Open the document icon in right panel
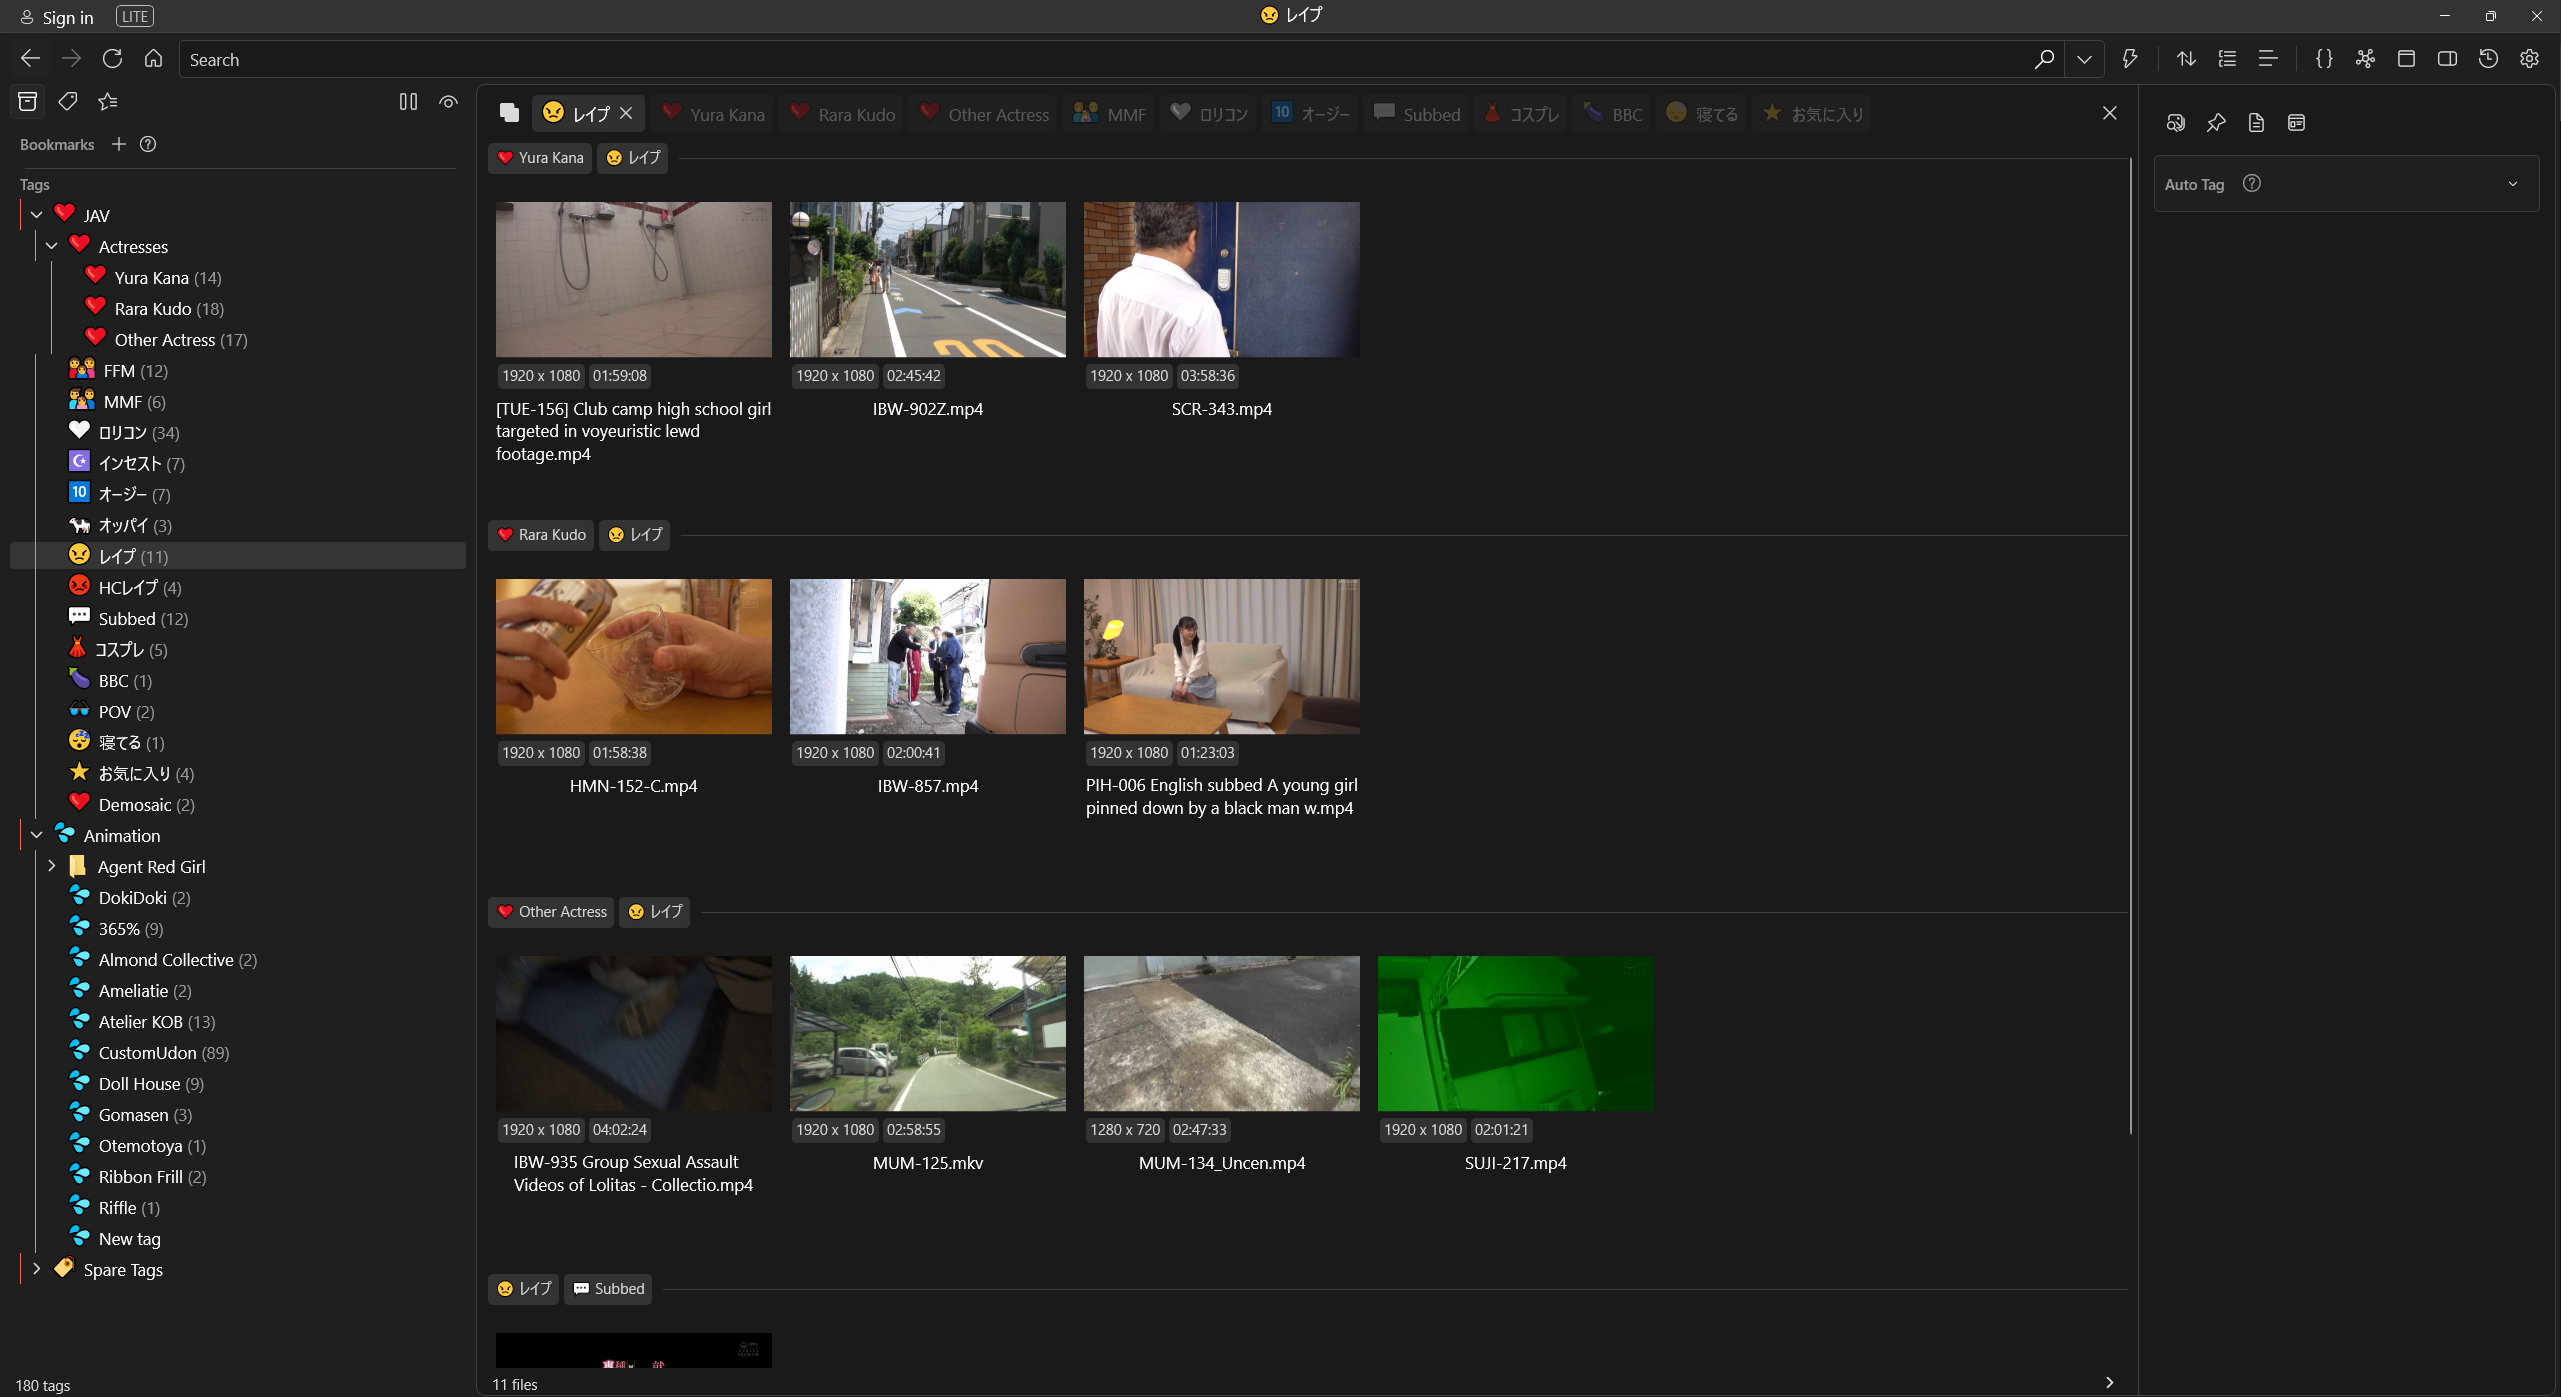This screenshot has height=1397, width=2561. pyautogui.click(x=2256, y=123)
